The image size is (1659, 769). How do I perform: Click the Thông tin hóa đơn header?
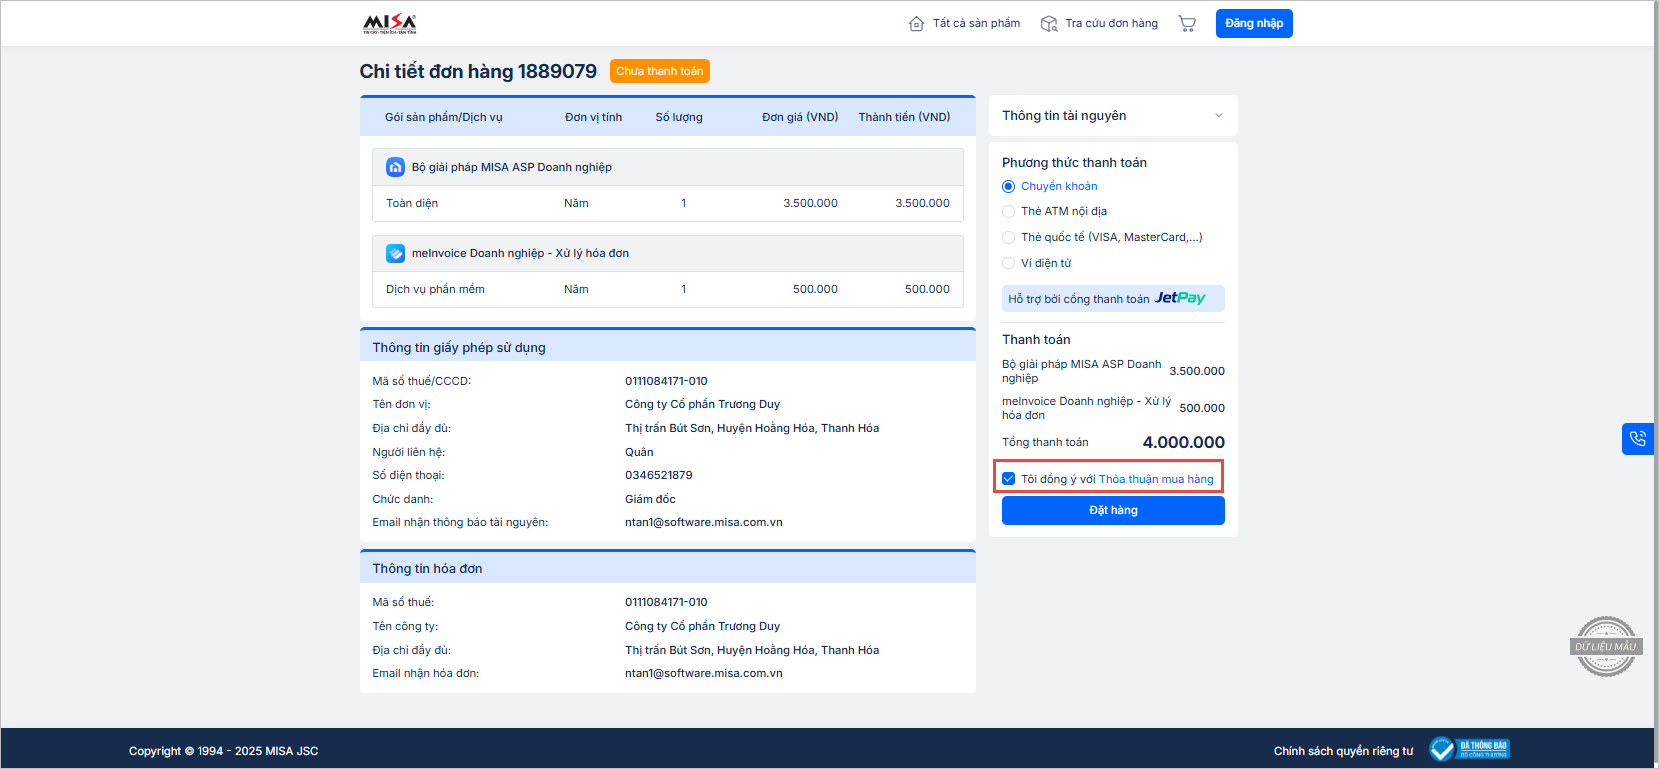click(x=668, y=568)
